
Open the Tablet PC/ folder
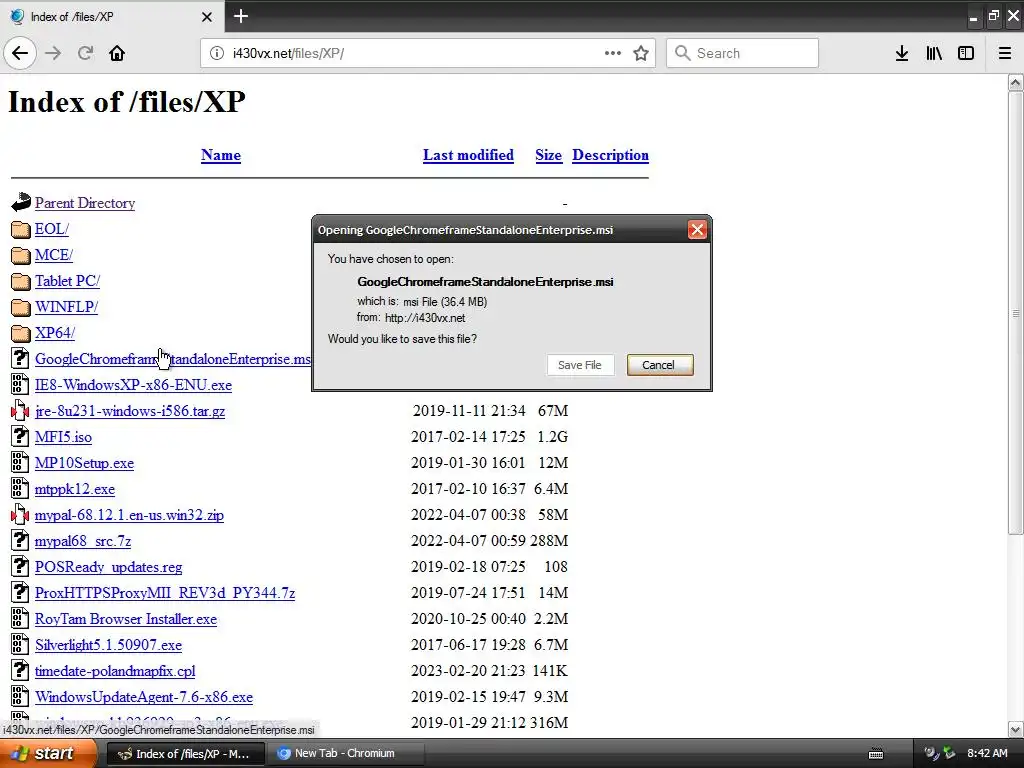click(67, 281)
